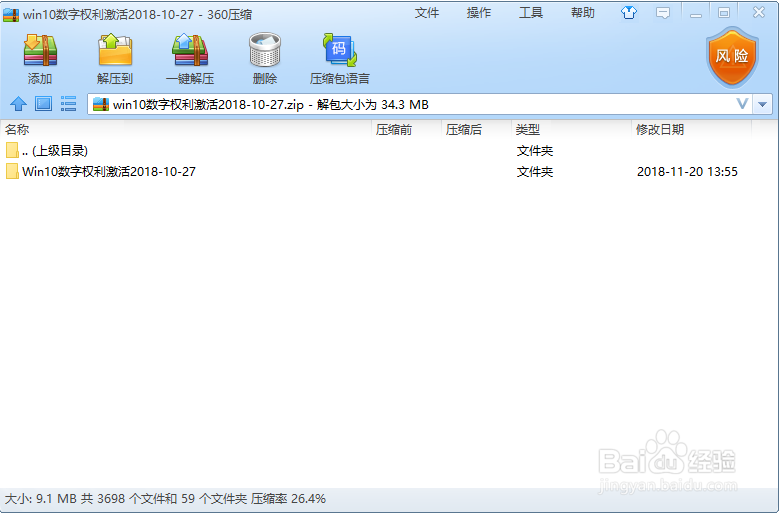780x513 pixels.
Task: Click the orange 风险 risk shield badge
Action: coord(732,57)
